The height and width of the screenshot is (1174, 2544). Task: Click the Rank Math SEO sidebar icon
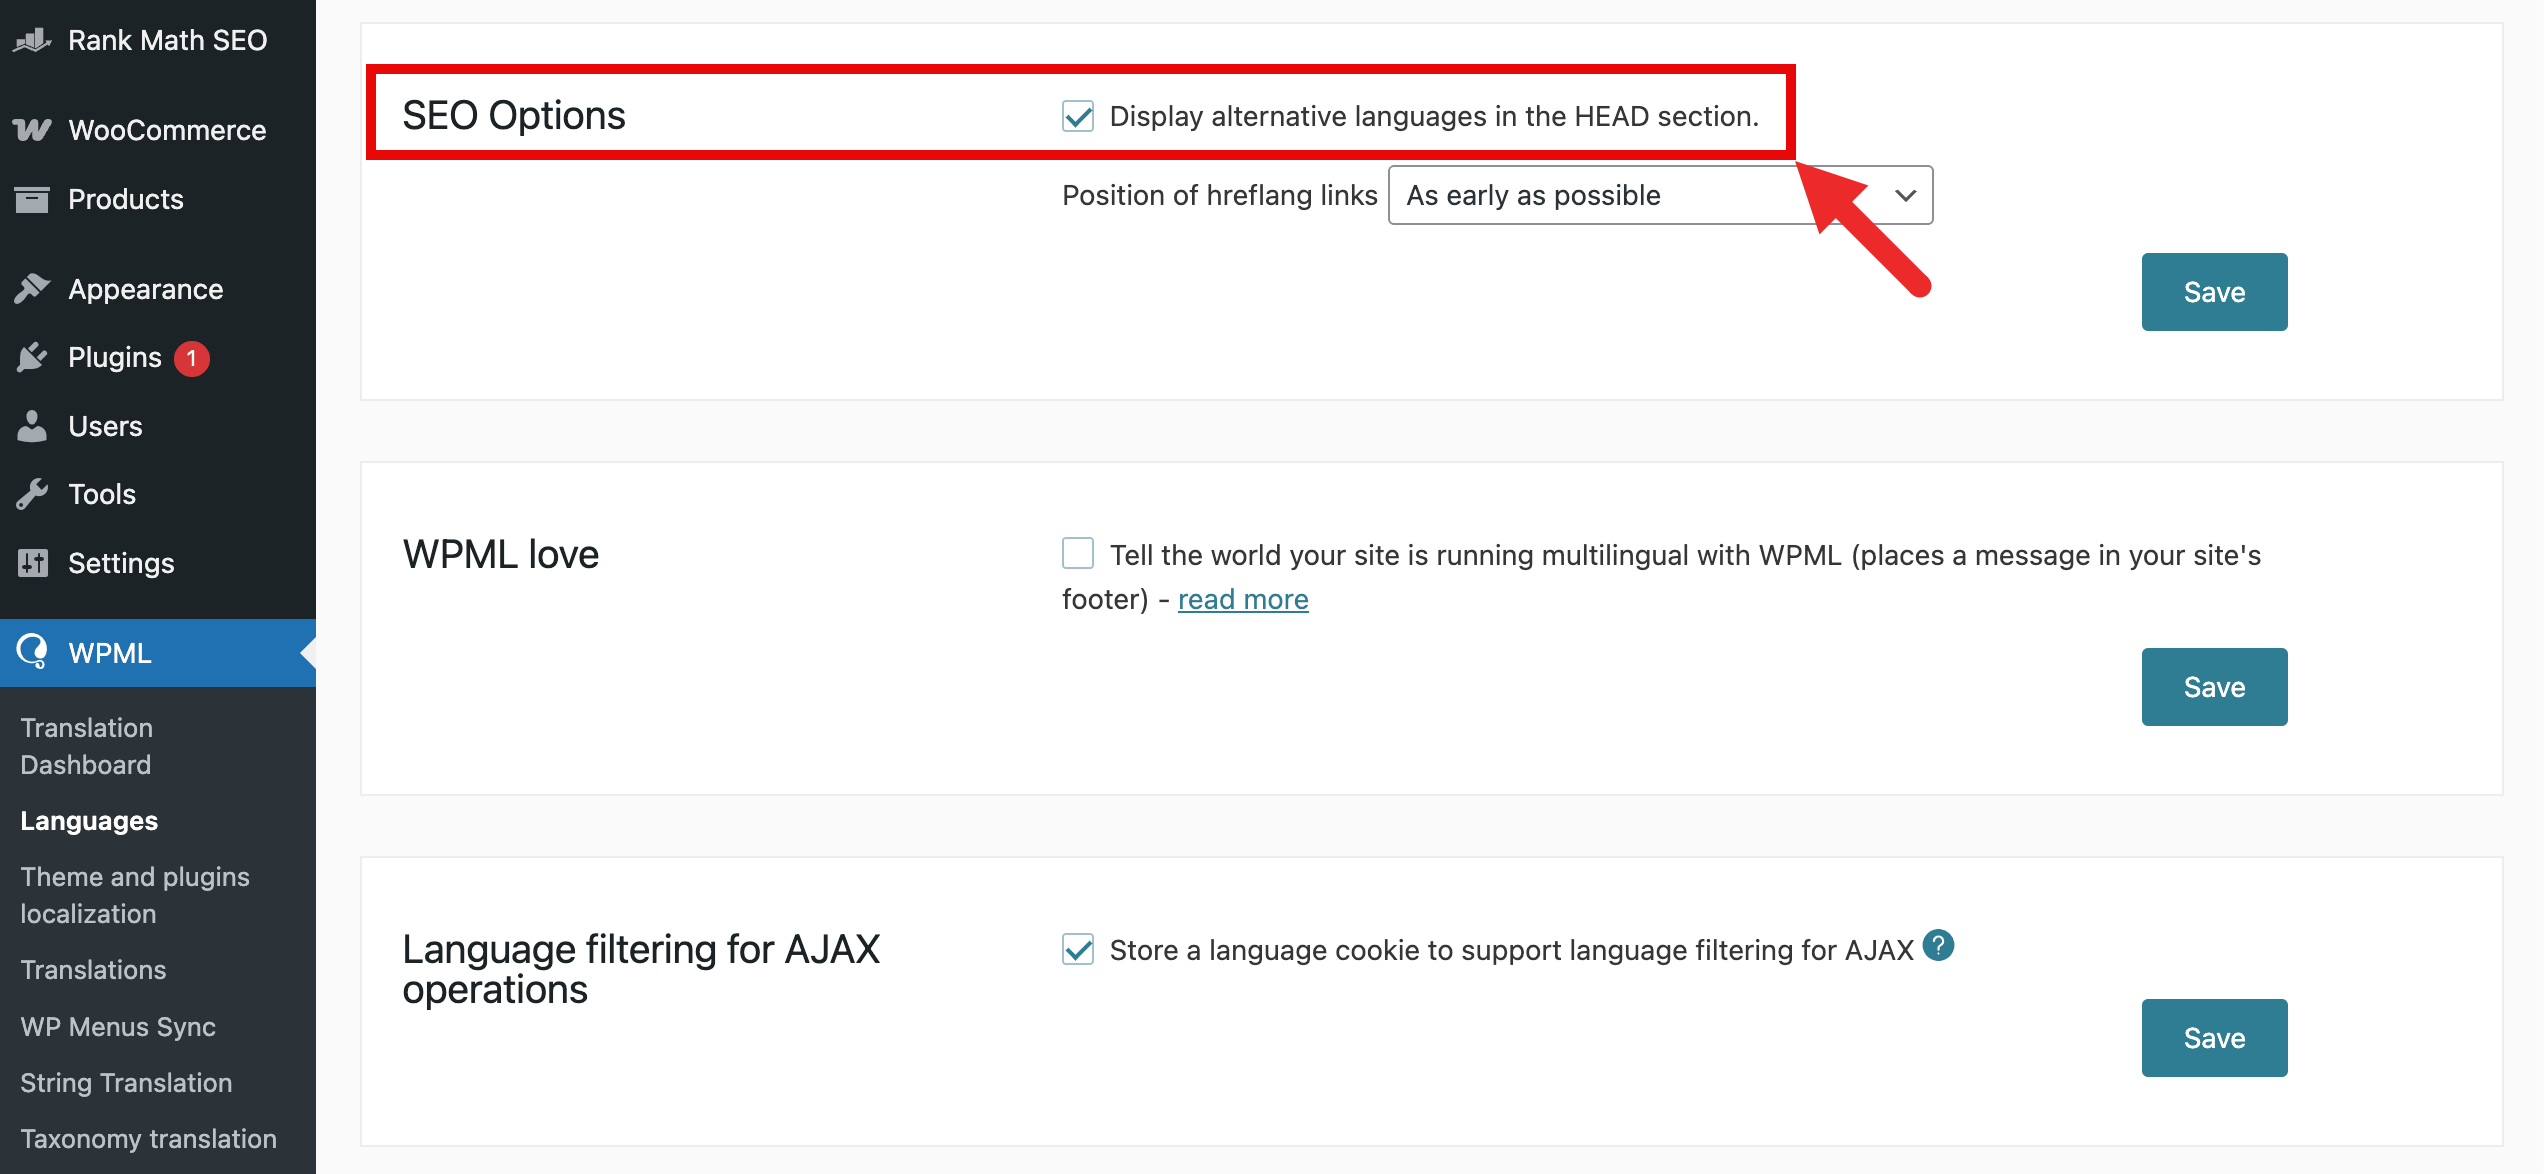coord(32,41)
